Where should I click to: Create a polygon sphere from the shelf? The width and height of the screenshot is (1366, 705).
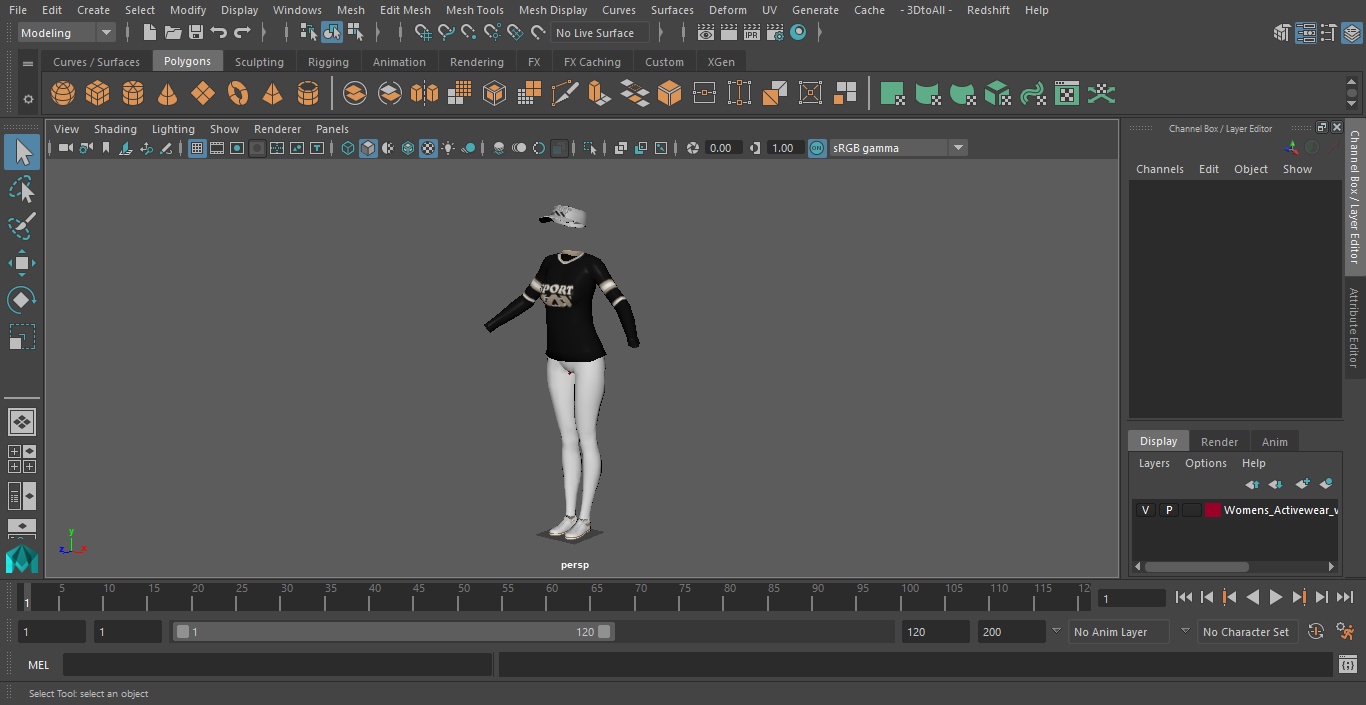[x=63, y=94]
